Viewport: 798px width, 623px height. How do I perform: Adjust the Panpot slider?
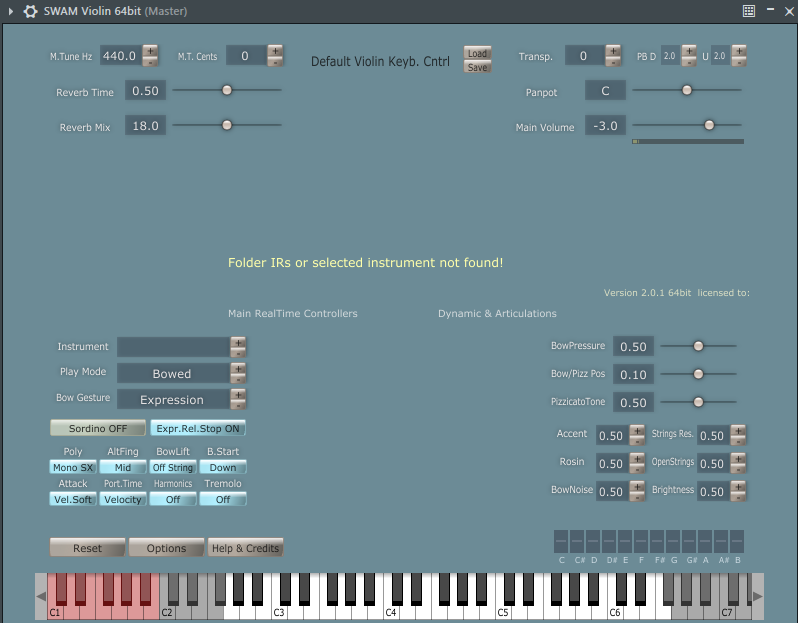[x=687, y=90]
